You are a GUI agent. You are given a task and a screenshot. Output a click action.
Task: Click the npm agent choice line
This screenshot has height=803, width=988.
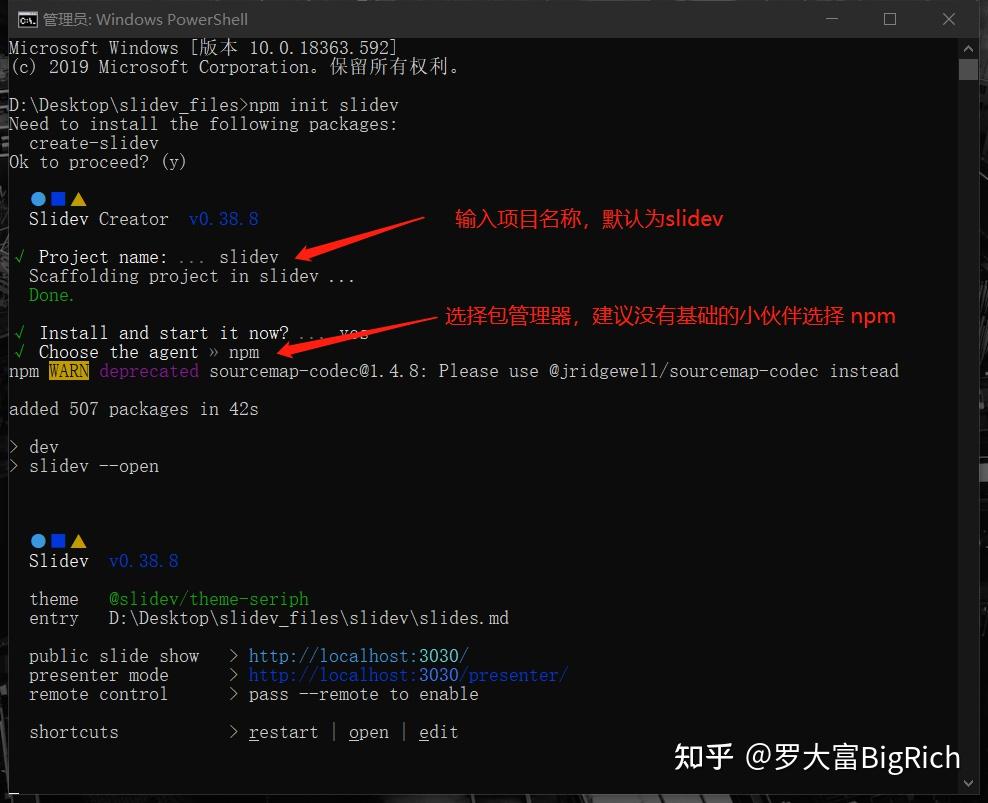pyautogui.click(x=244, y=351)
